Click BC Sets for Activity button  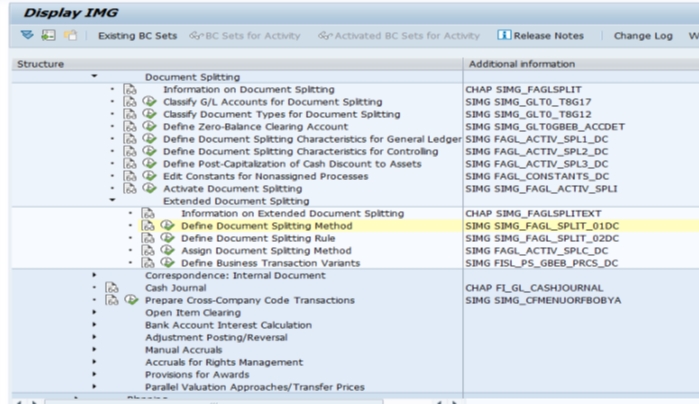(x=245, y=36)
